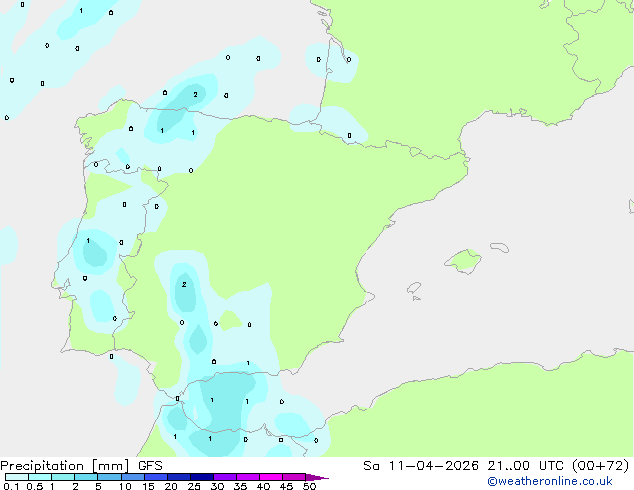Click the Ibiza island outline

click(x=414, y=288)
